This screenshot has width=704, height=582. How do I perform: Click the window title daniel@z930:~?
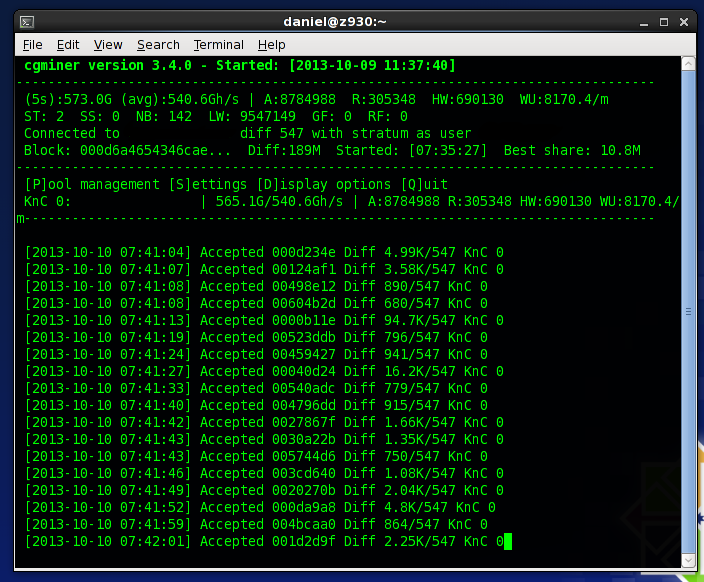point(335,22)
